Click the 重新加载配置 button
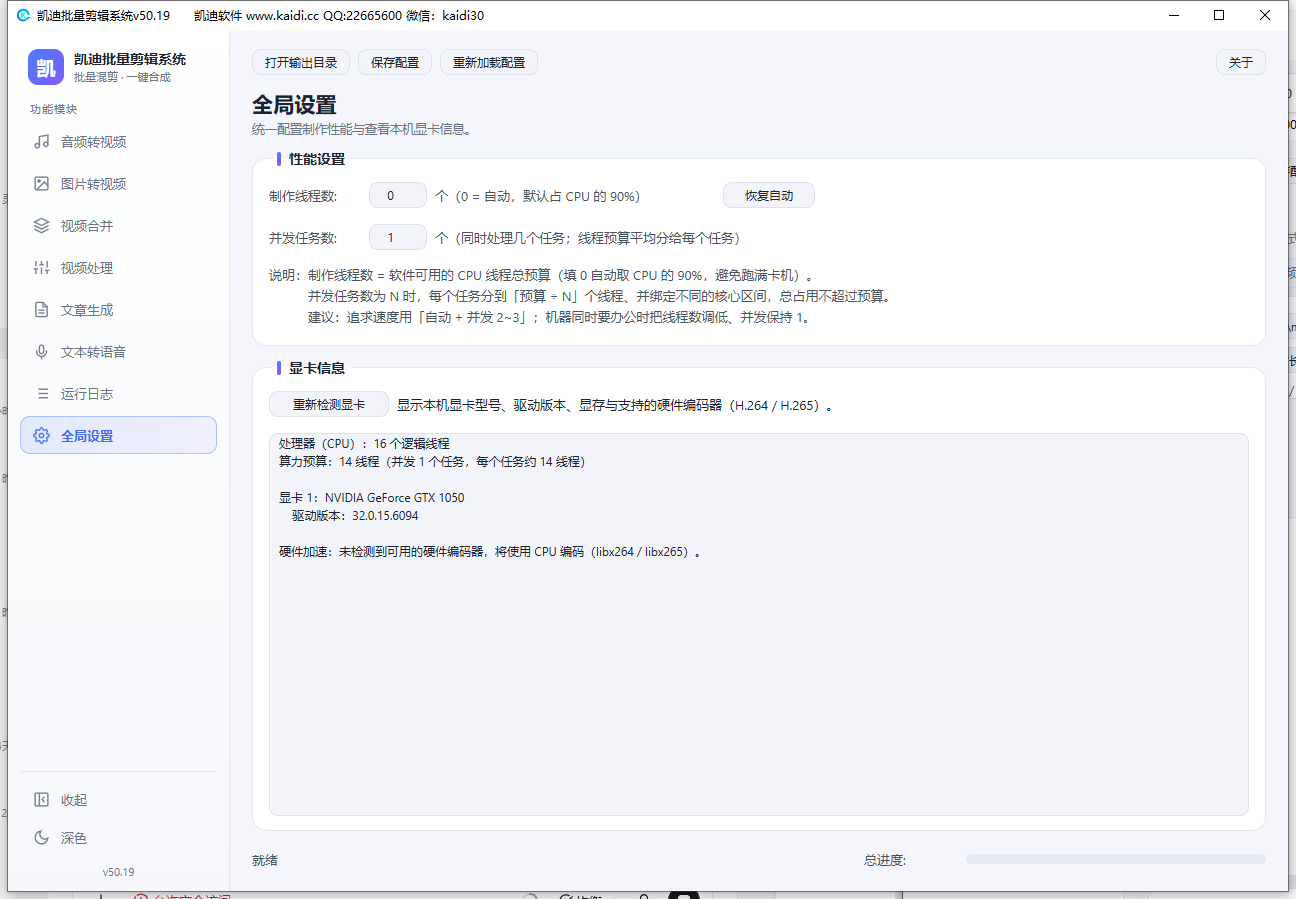The width and height of the screenshot is (1296, 899). coord(489,62)
